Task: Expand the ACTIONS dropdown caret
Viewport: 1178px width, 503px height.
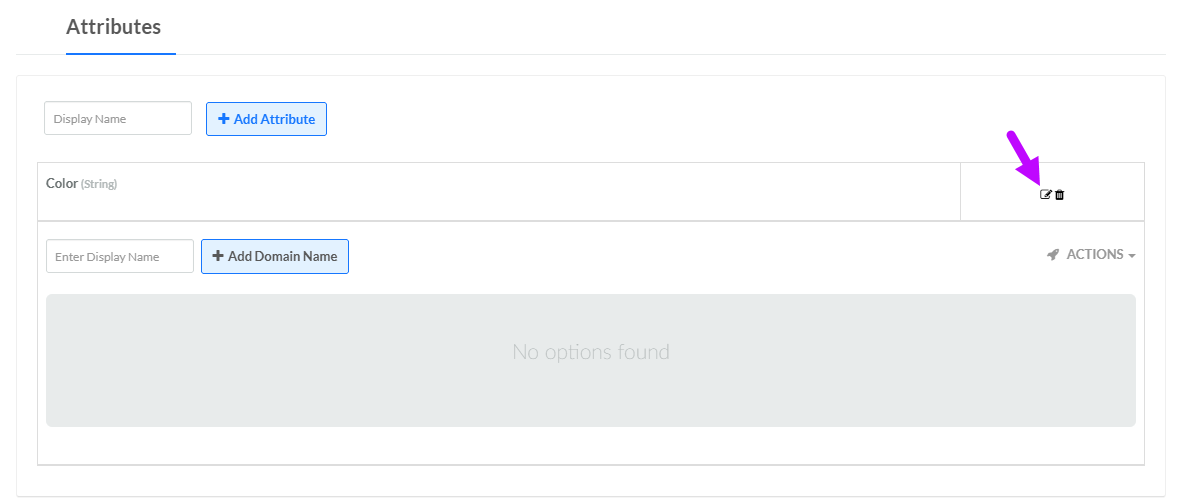Action: (1132, 256)
